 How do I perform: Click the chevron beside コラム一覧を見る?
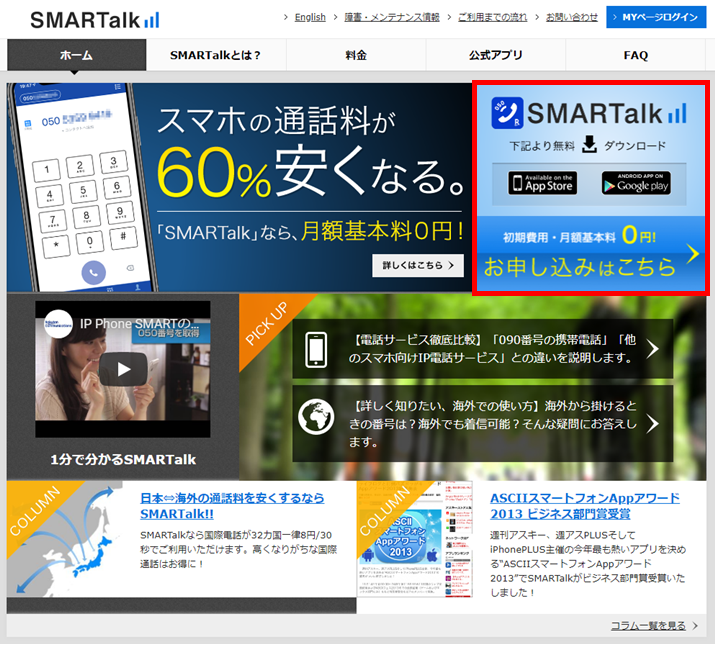(x=695, y=625)
